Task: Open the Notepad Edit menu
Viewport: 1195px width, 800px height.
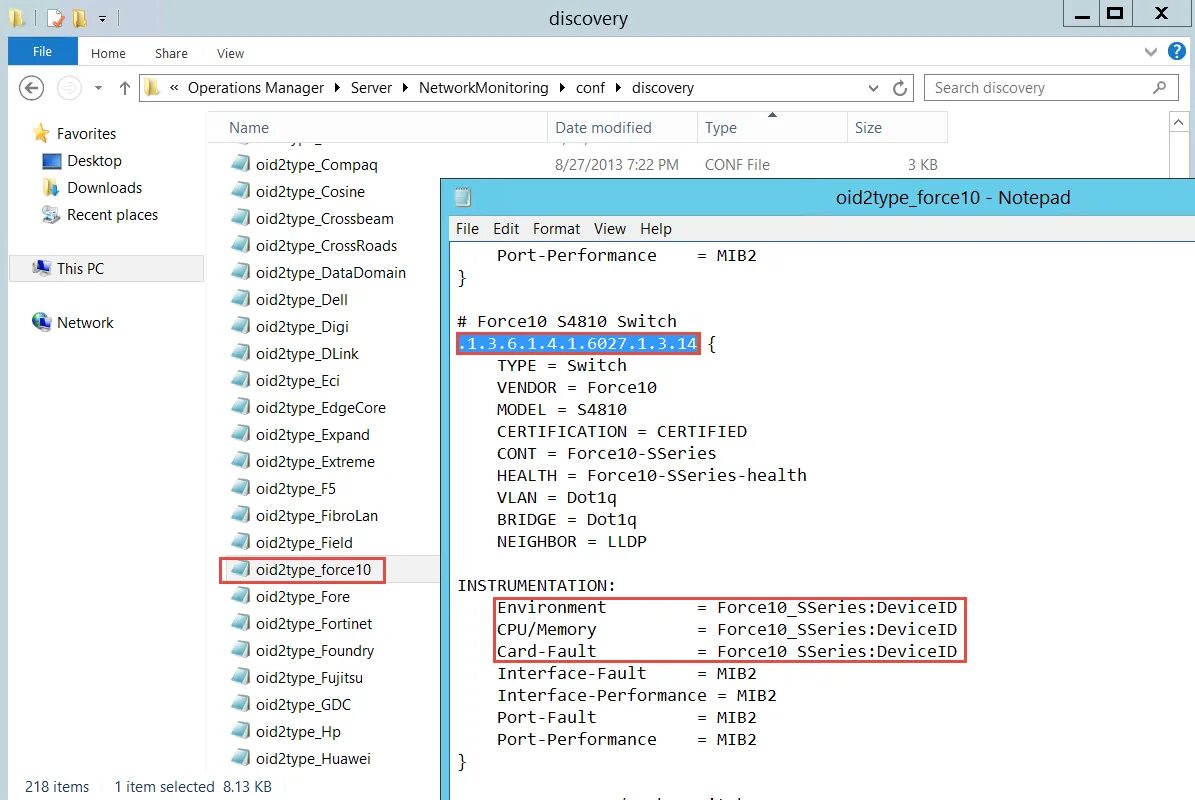Action: (506, 229)
